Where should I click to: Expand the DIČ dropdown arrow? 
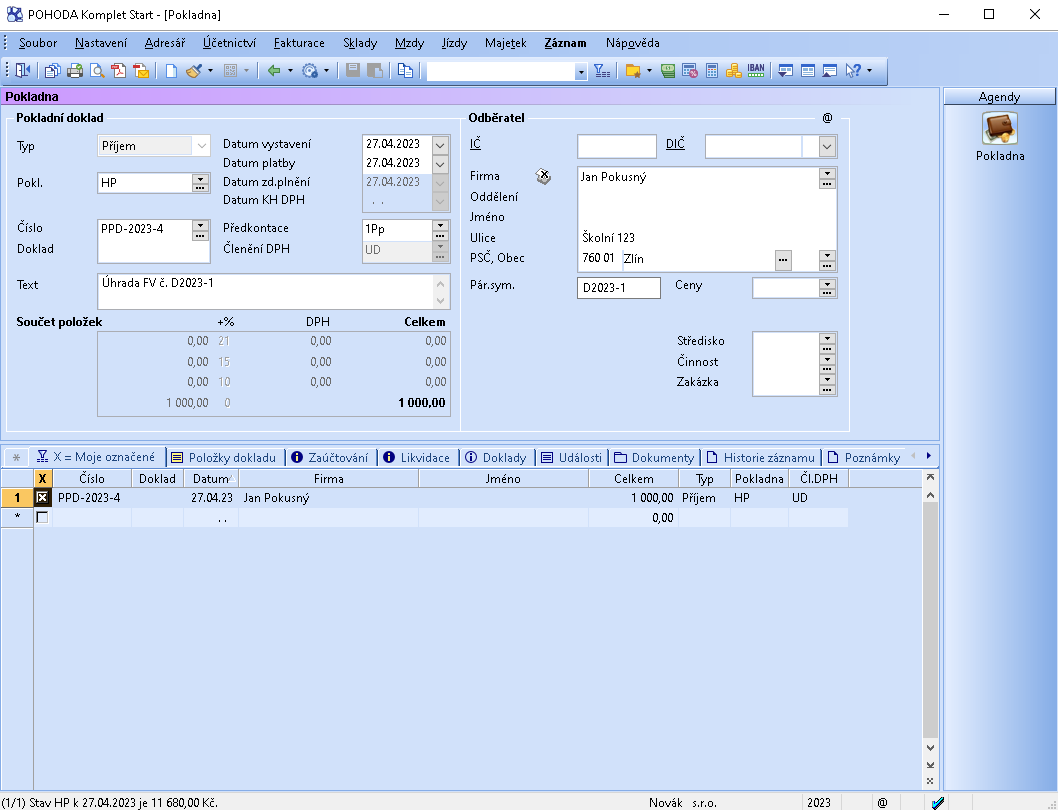827,146
